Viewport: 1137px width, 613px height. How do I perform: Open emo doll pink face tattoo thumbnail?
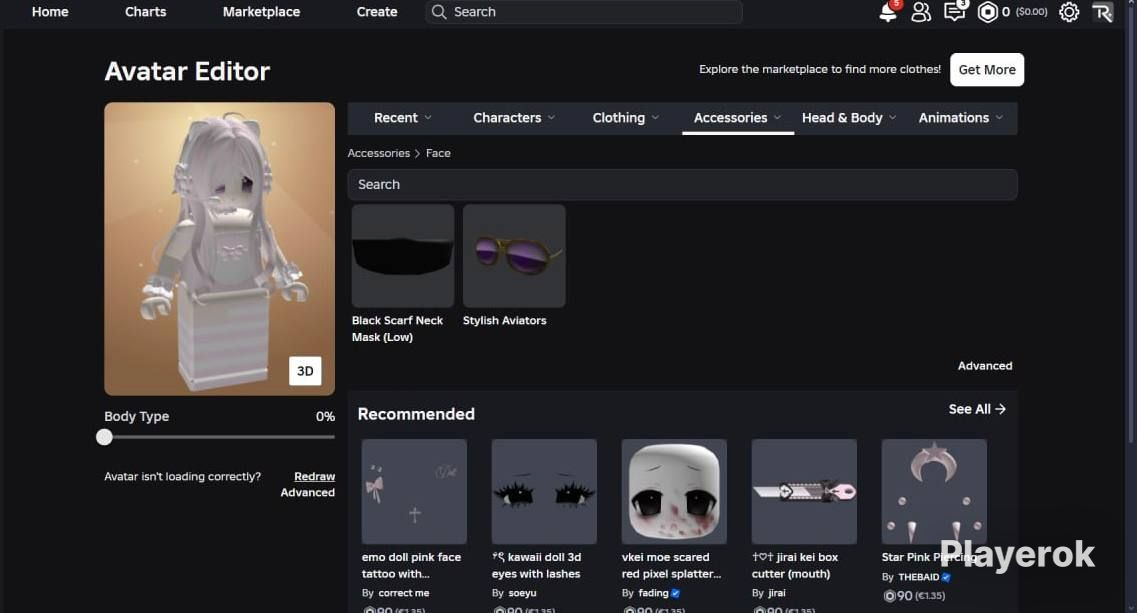[x=414, y=491]
